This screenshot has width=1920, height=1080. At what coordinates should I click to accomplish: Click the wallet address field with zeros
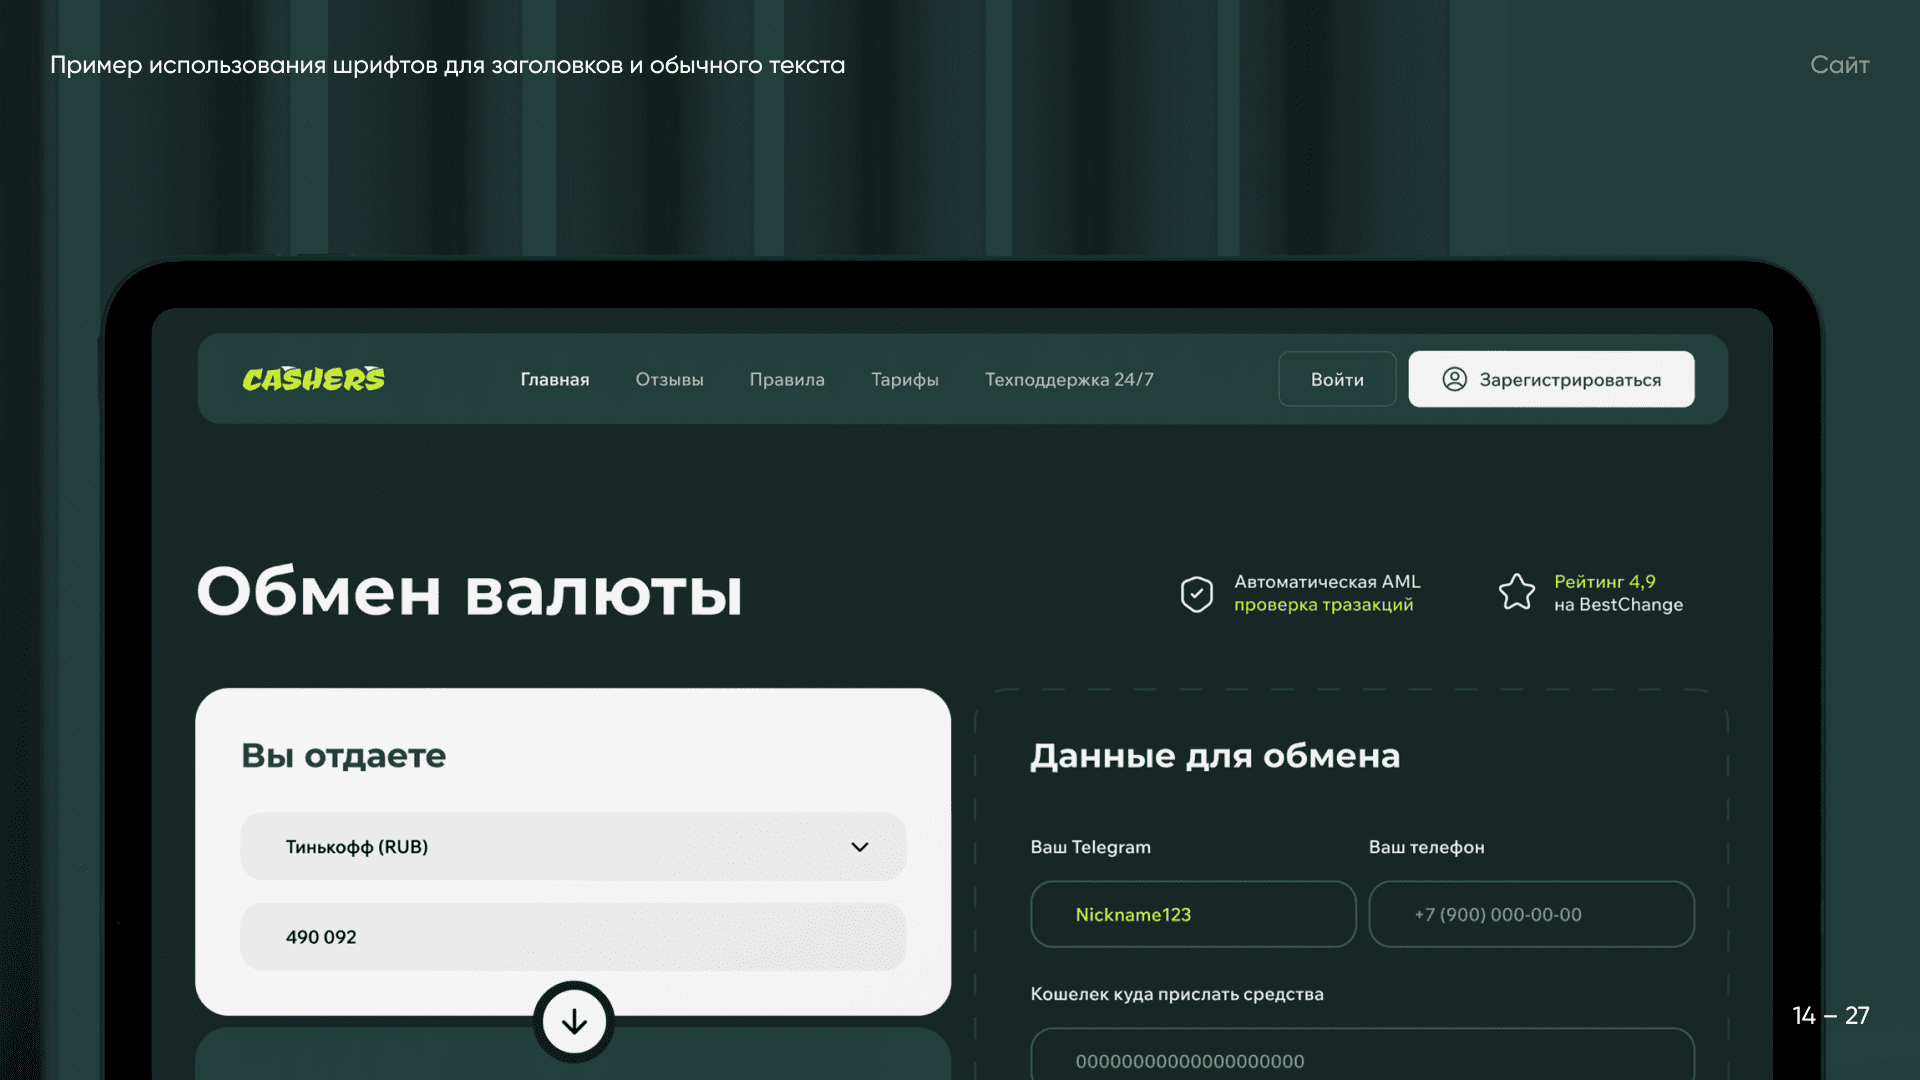tap(1361, 1059)
